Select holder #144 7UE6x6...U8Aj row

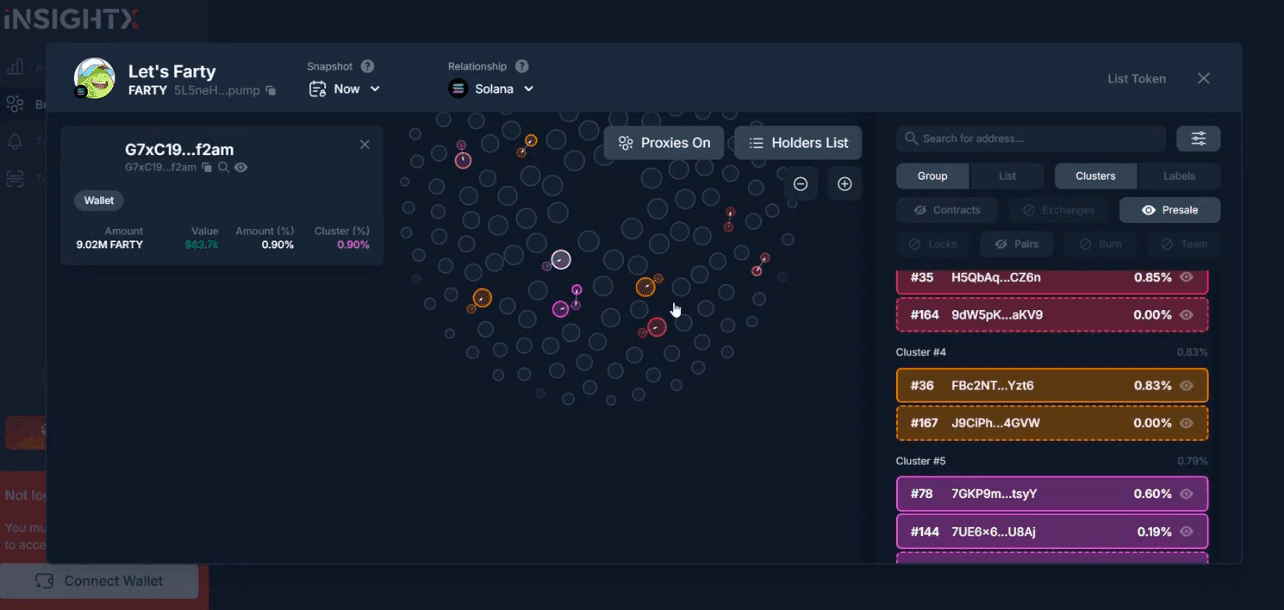1052,532
